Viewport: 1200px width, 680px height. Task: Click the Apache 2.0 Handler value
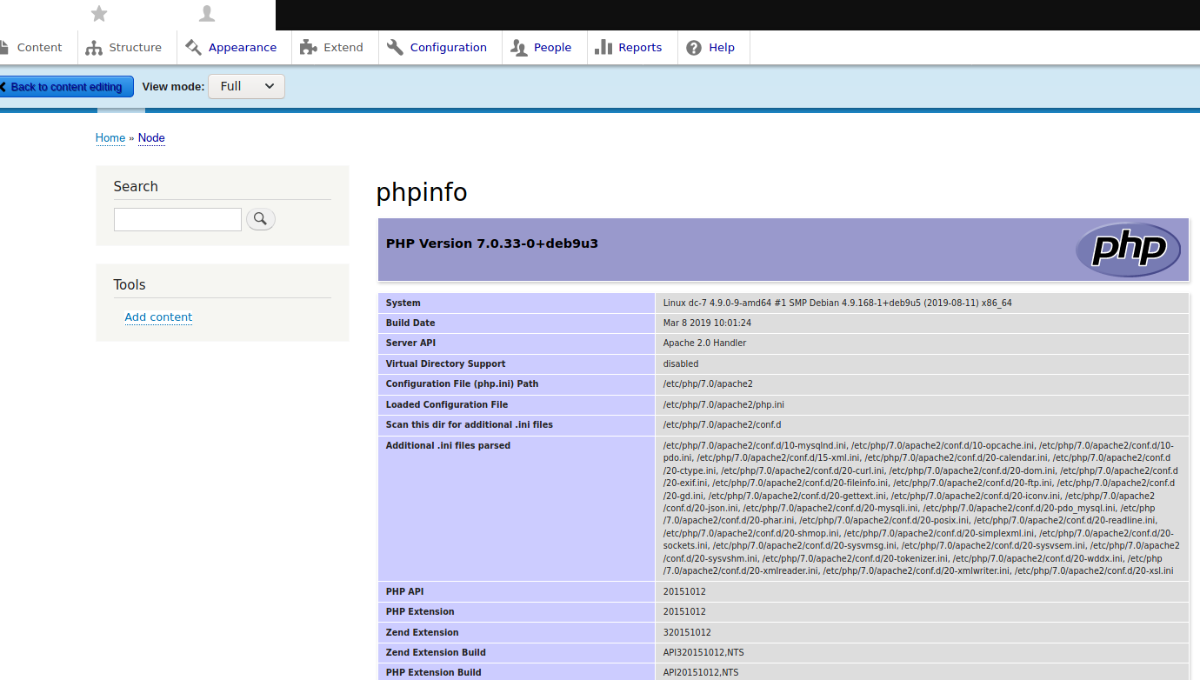point(704,343)
